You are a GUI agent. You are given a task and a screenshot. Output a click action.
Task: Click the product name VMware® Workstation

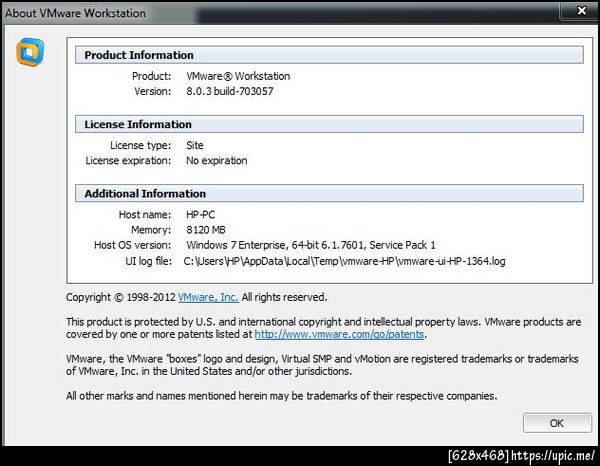tap(238, 76)
